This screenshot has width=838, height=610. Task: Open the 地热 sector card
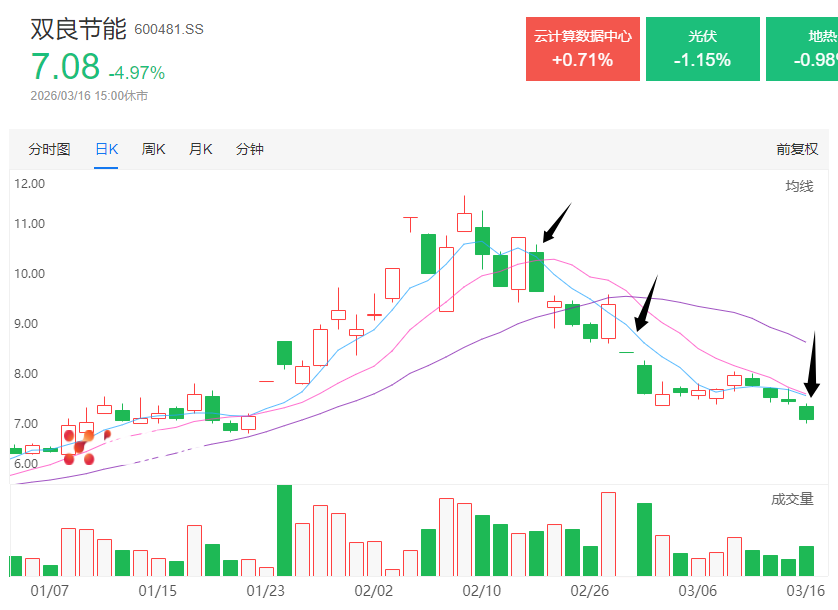click(803, 48)
